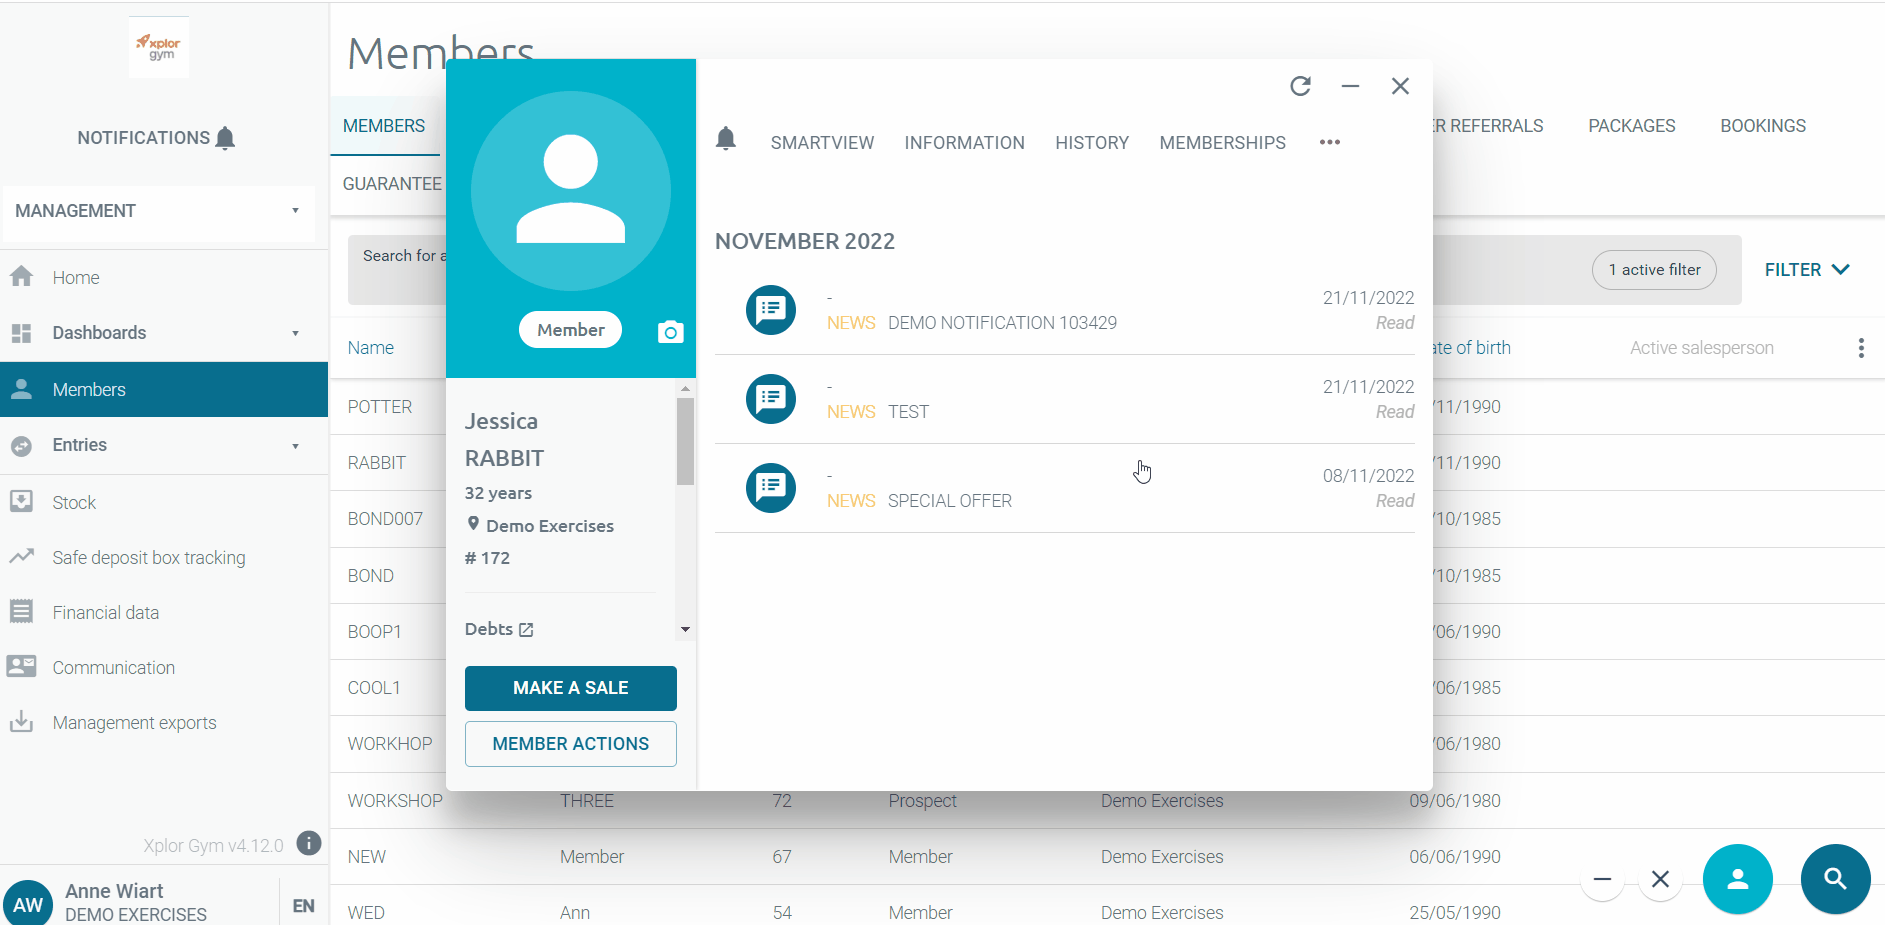1885x925 pixels.
Task: Click the round search button
Action: click(1835, 879)
